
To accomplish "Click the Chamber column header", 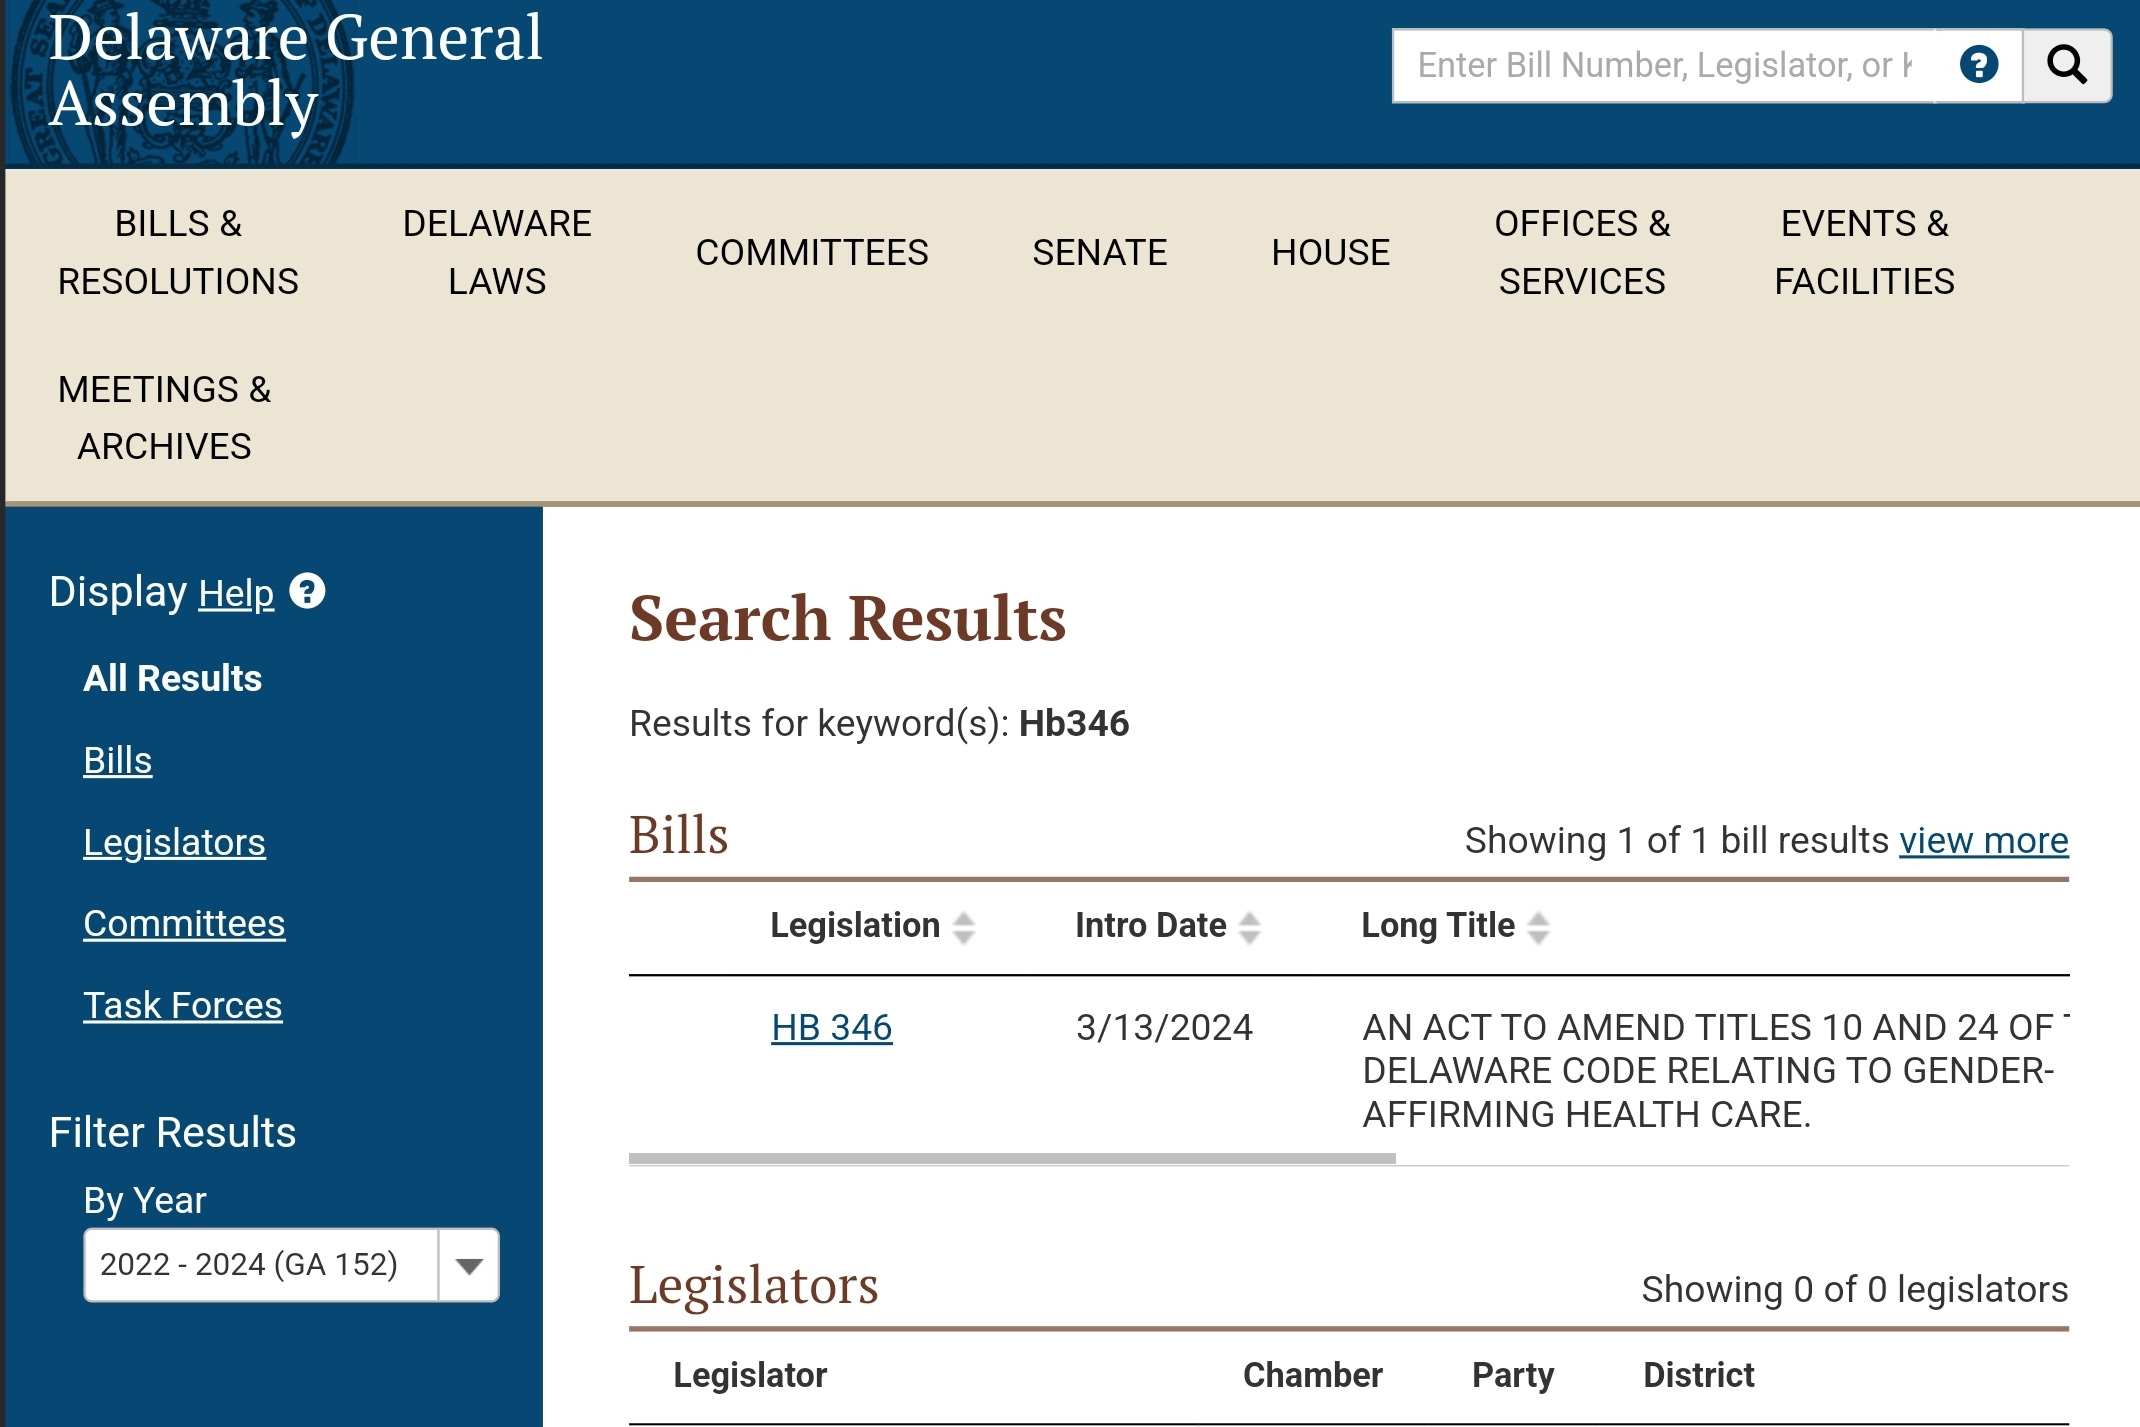I will (x=1312, y=1375).
